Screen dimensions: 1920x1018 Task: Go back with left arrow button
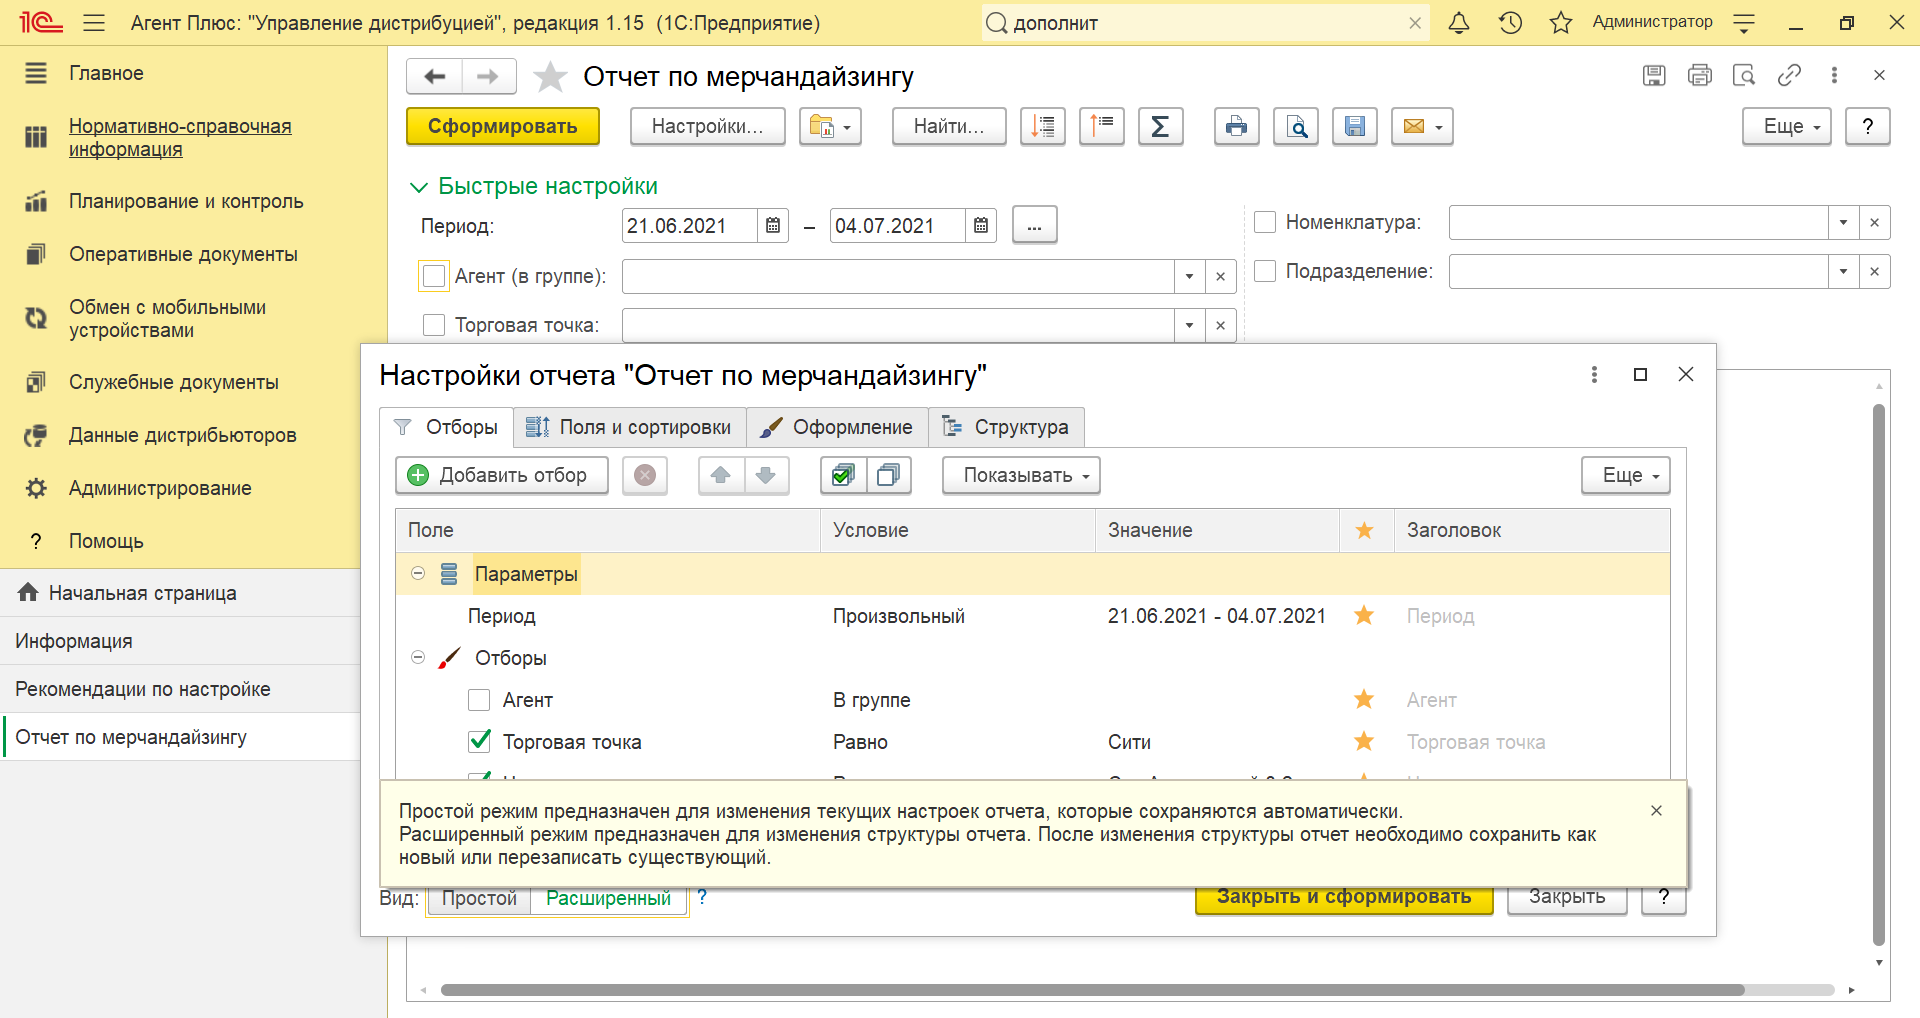click(435, 76)
